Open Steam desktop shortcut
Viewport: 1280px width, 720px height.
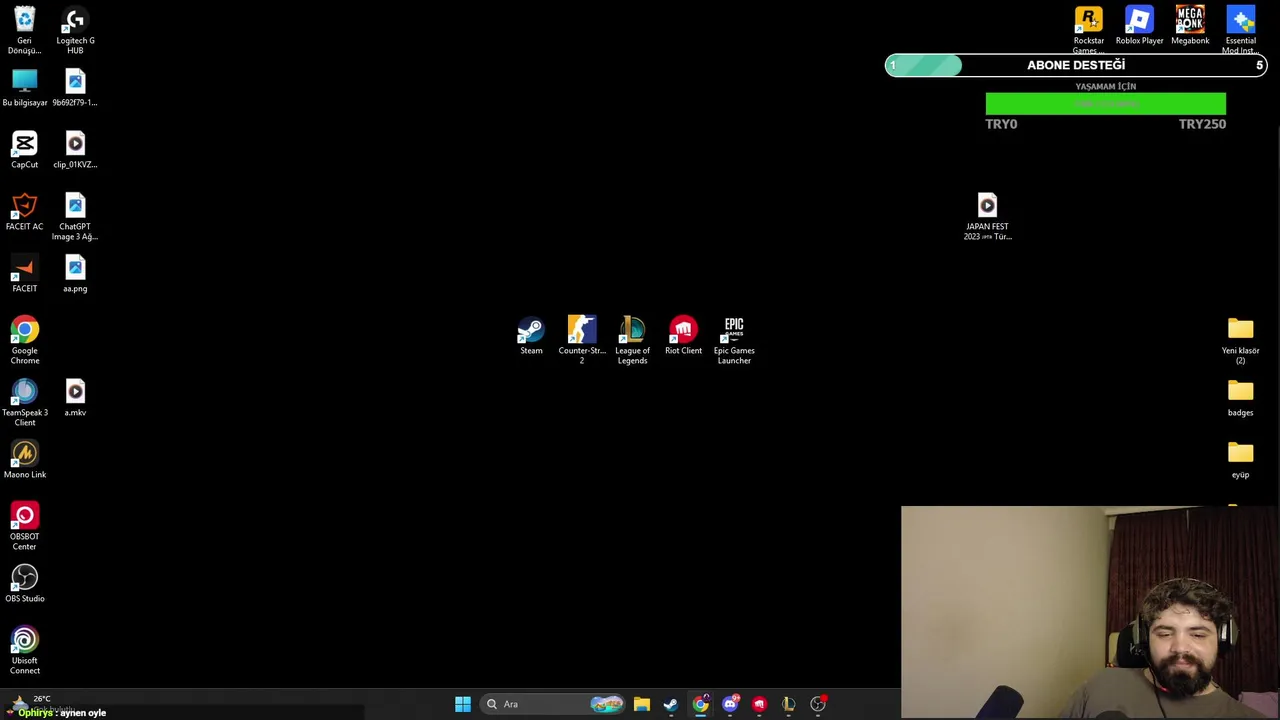[x=531, y=336]
